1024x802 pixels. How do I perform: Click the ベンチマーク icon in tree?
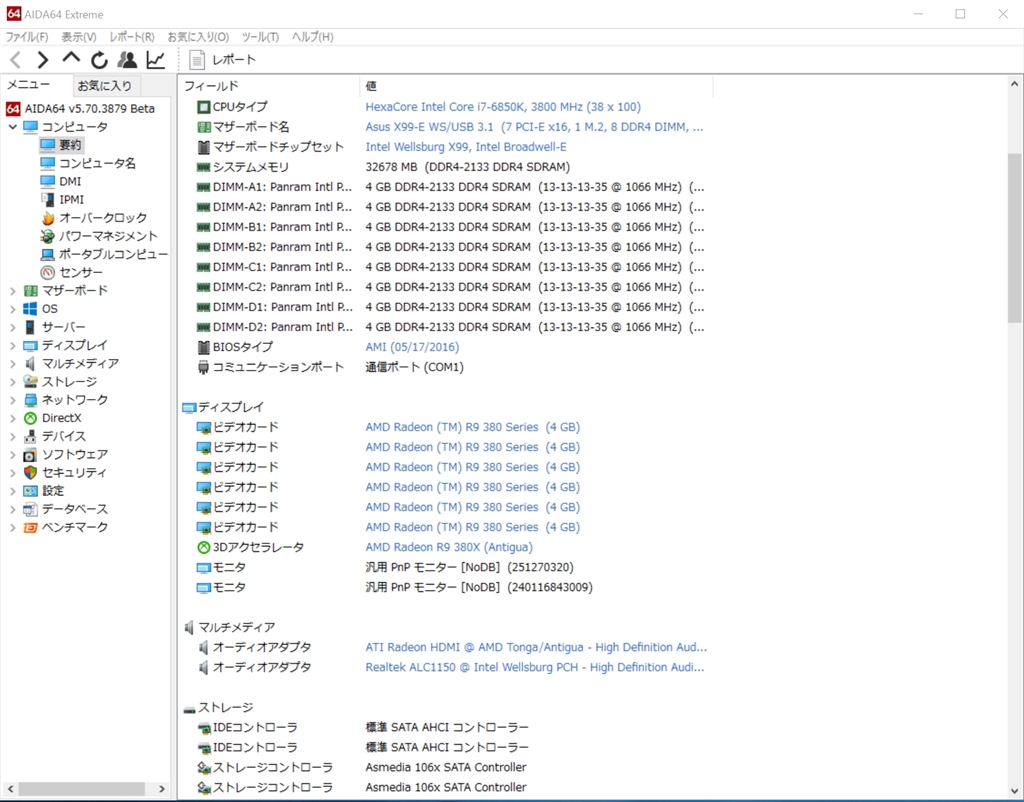click(30, 528)
